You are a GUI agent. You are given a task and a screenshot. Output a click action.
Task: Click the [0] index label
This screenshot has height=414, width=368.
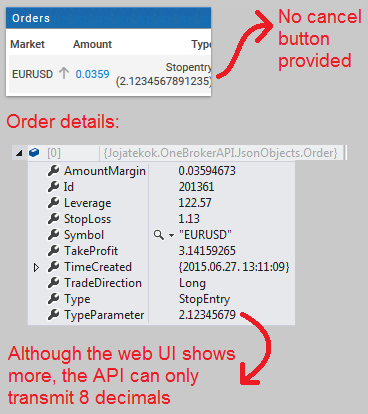click(x=54, y=153)
